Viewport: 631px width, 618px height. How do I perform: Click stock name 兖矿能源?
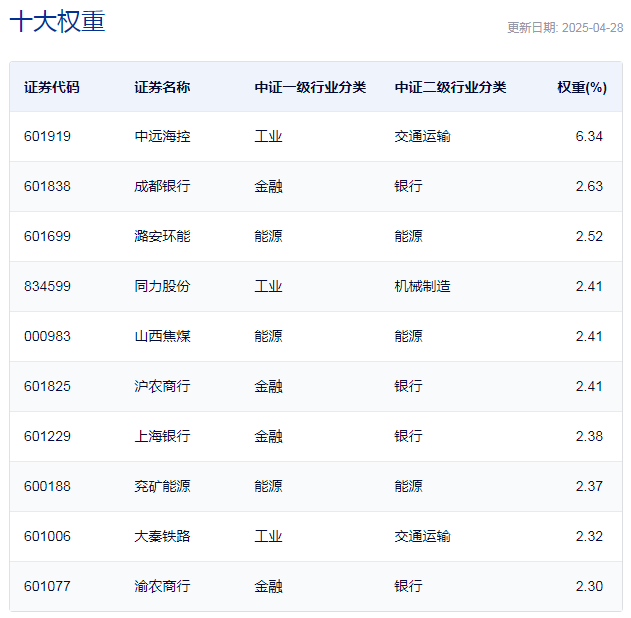pyautogui.click(x=162, y=486)
